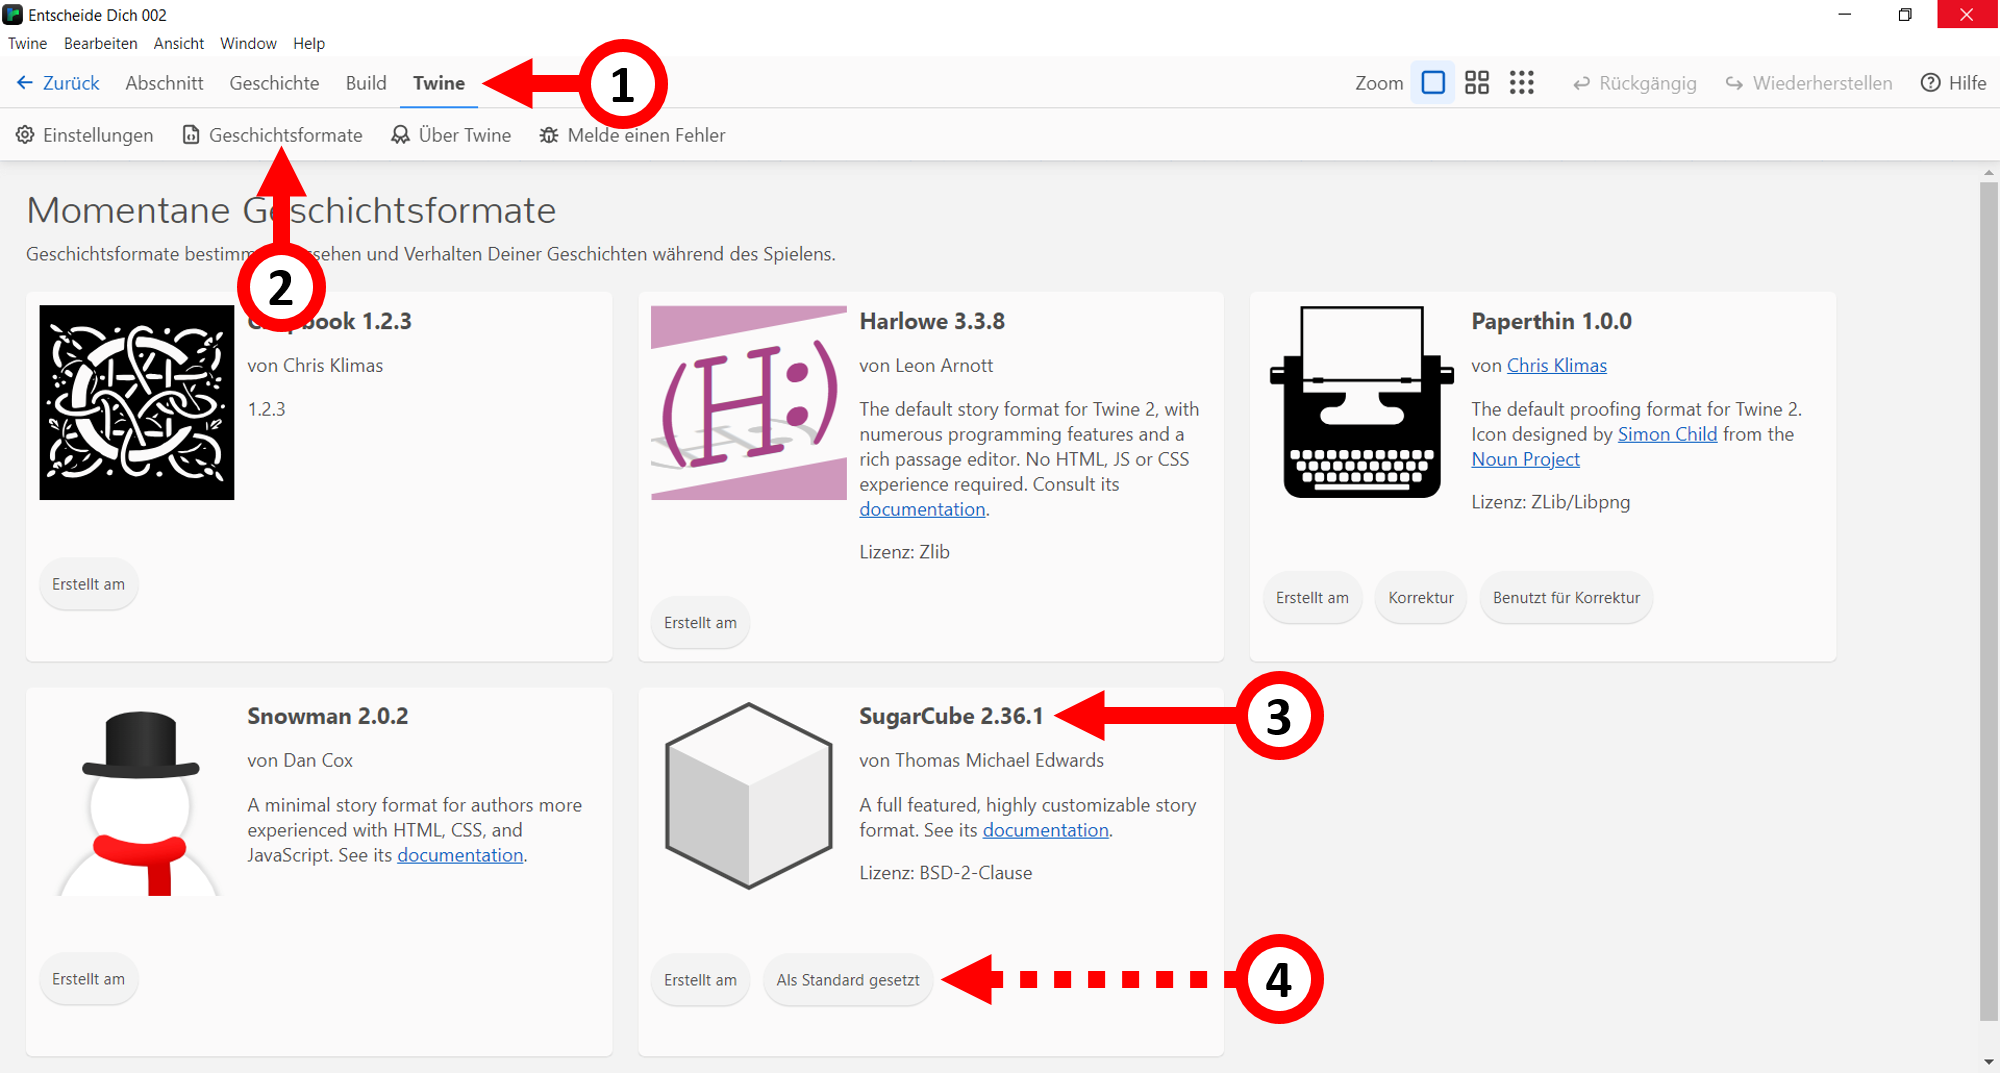Image resolution: width=2000 pixels, height=1073 pixels.
Task: Open the Noun Project link
Action: (1525, 459)
